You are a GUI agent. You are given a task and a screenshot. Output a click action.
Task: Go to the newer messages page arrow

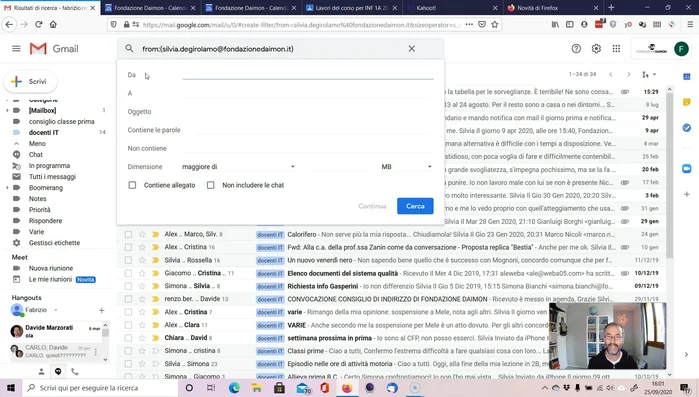611,74
